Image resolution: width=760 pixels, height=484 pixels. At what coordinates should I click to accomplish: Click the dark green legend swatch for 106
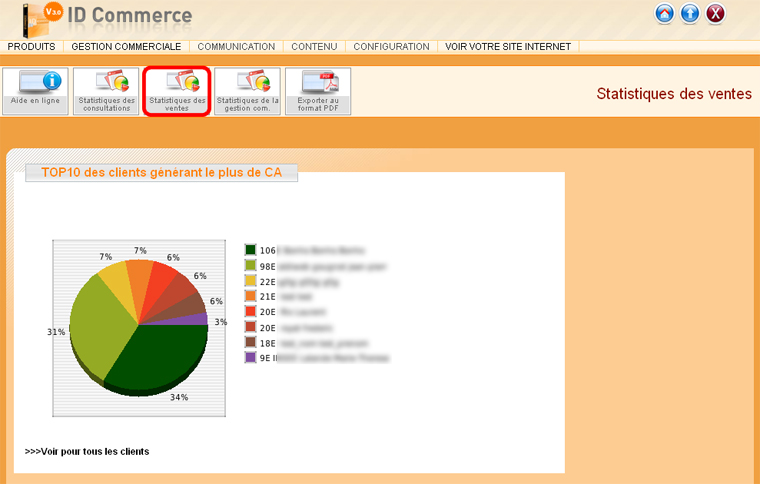coord(250,250)
